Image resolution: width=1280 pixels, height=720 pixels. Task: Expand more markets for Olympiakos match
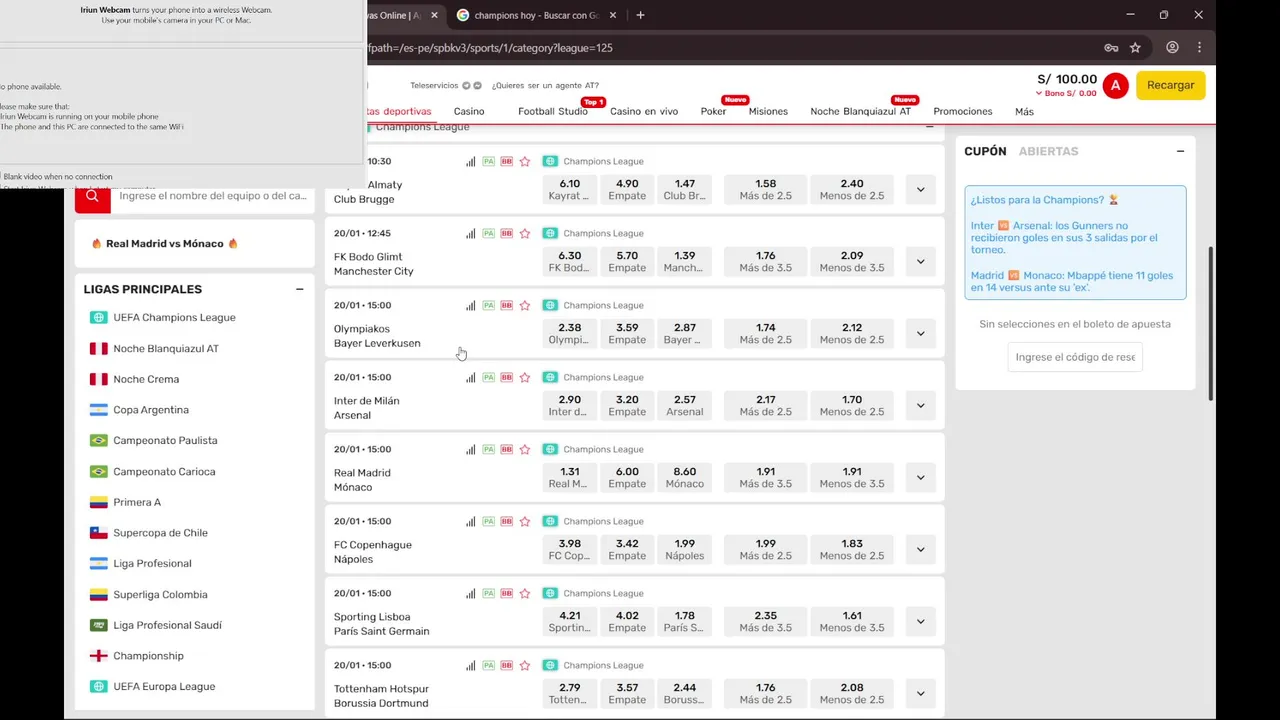921,333
